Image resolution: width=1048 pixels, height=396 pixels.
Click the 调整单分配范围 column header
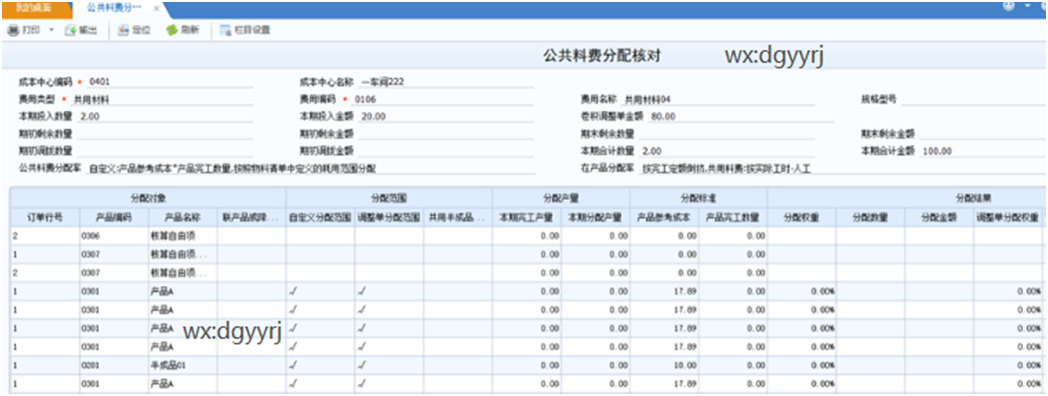(x=389, y=217)
